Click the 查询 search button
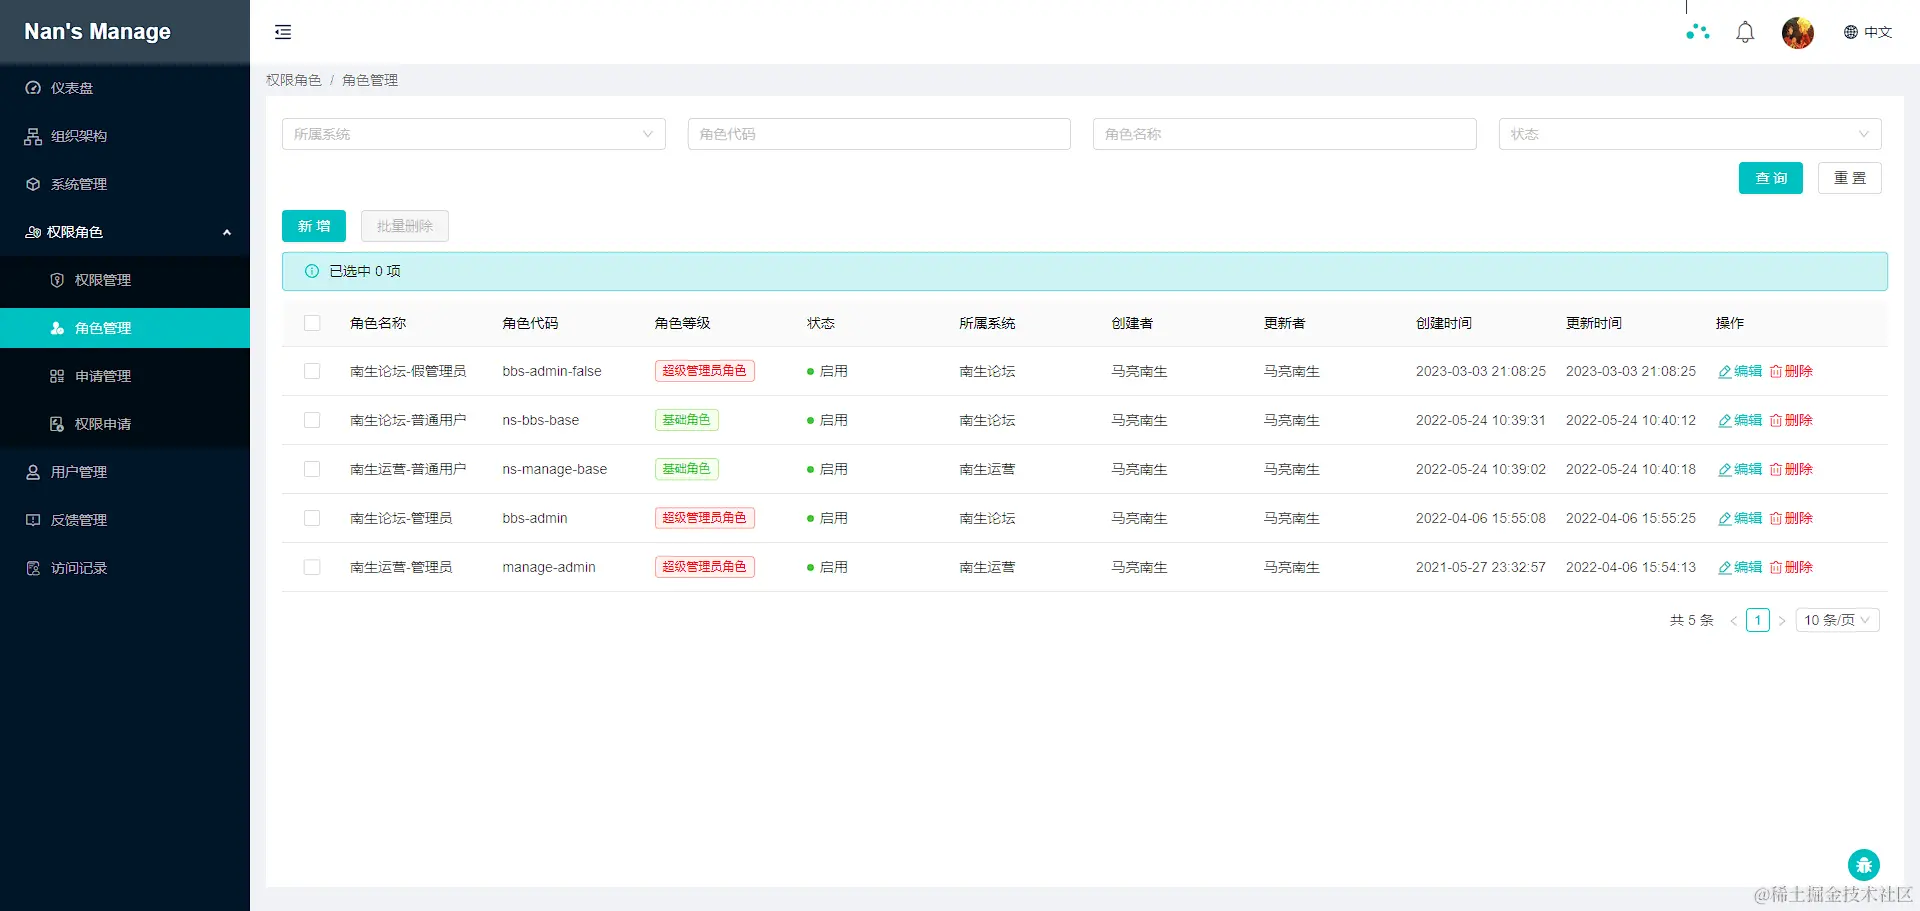The image size is (1920, 911). coord(1771,178)
